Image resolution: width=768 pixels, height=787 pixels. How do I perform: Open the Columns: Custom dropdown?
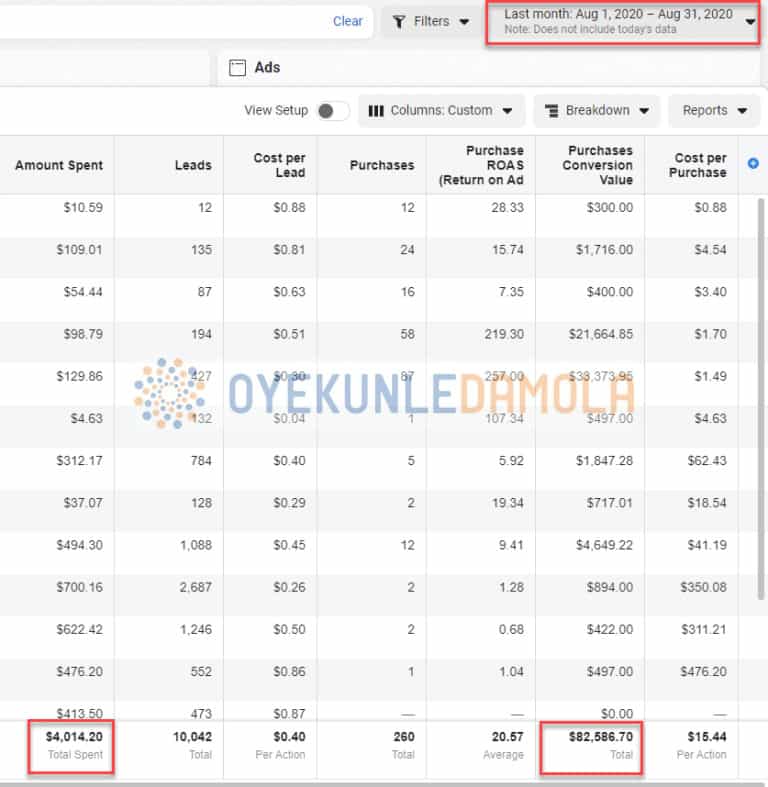click(441, 110)
